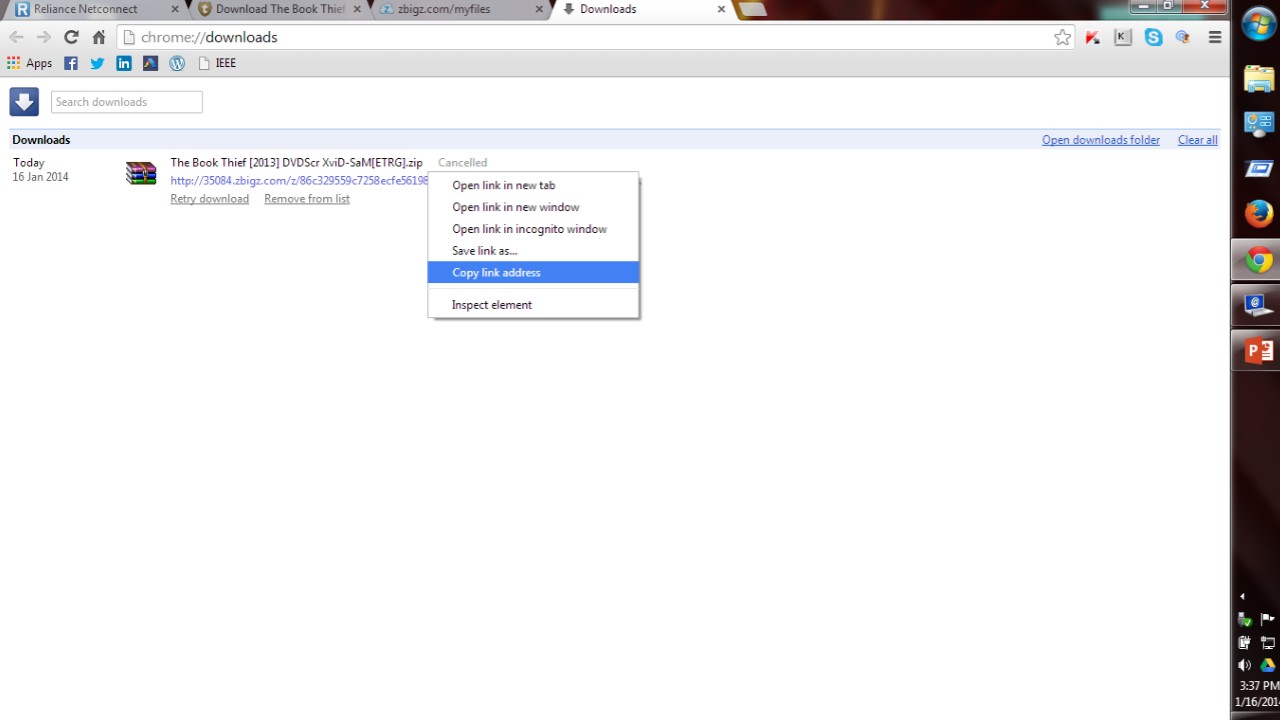
Task: Choose Open link in incognito window
Action: (x=529, y=229)
